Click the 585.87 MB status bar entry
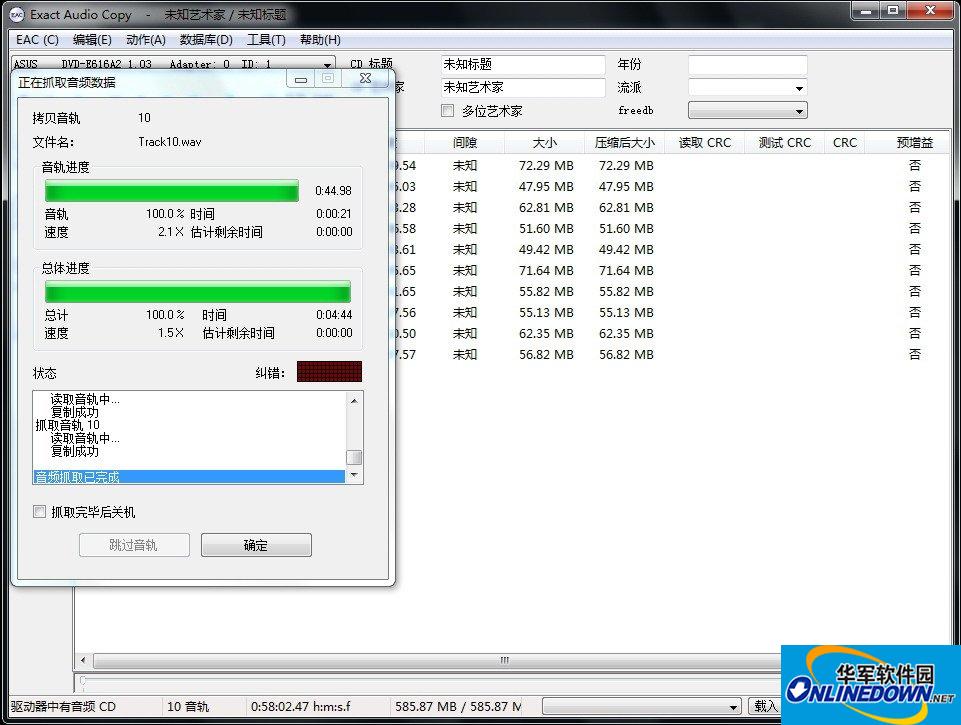The height and width of the screenshot is (725, 961). 458,707
